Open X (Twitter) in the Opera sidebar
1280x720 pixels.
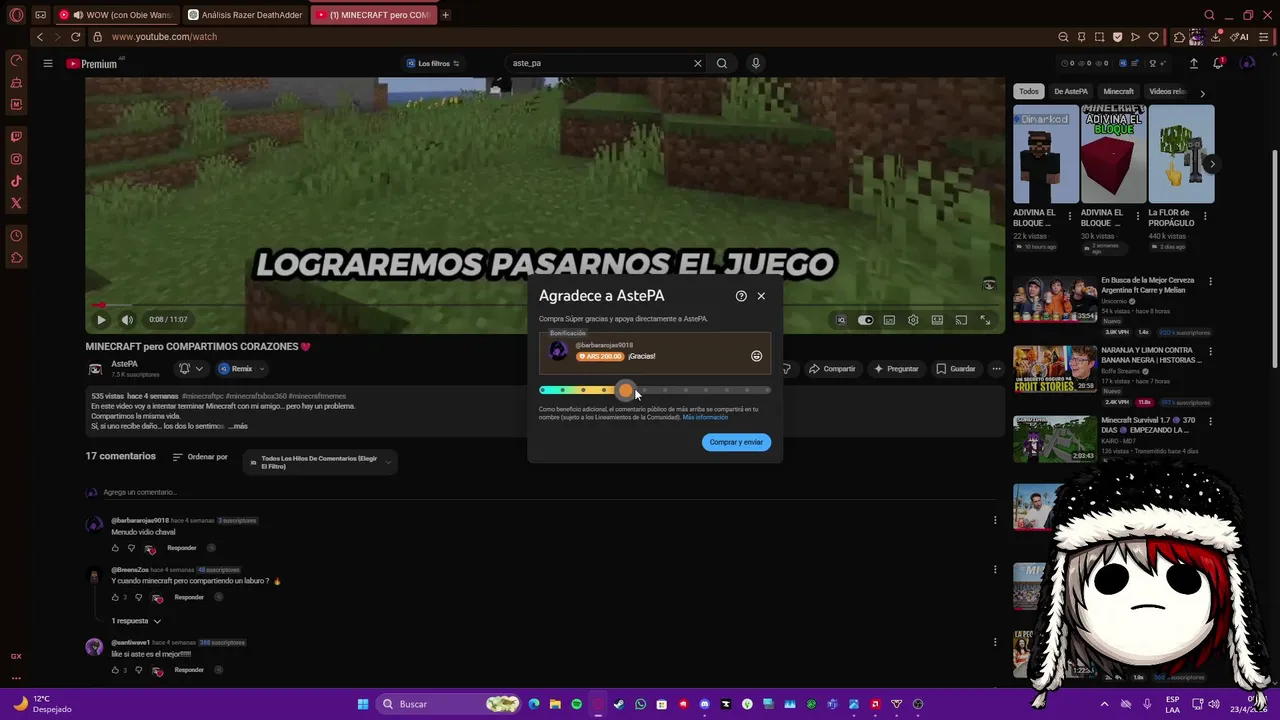coord(16,203)
